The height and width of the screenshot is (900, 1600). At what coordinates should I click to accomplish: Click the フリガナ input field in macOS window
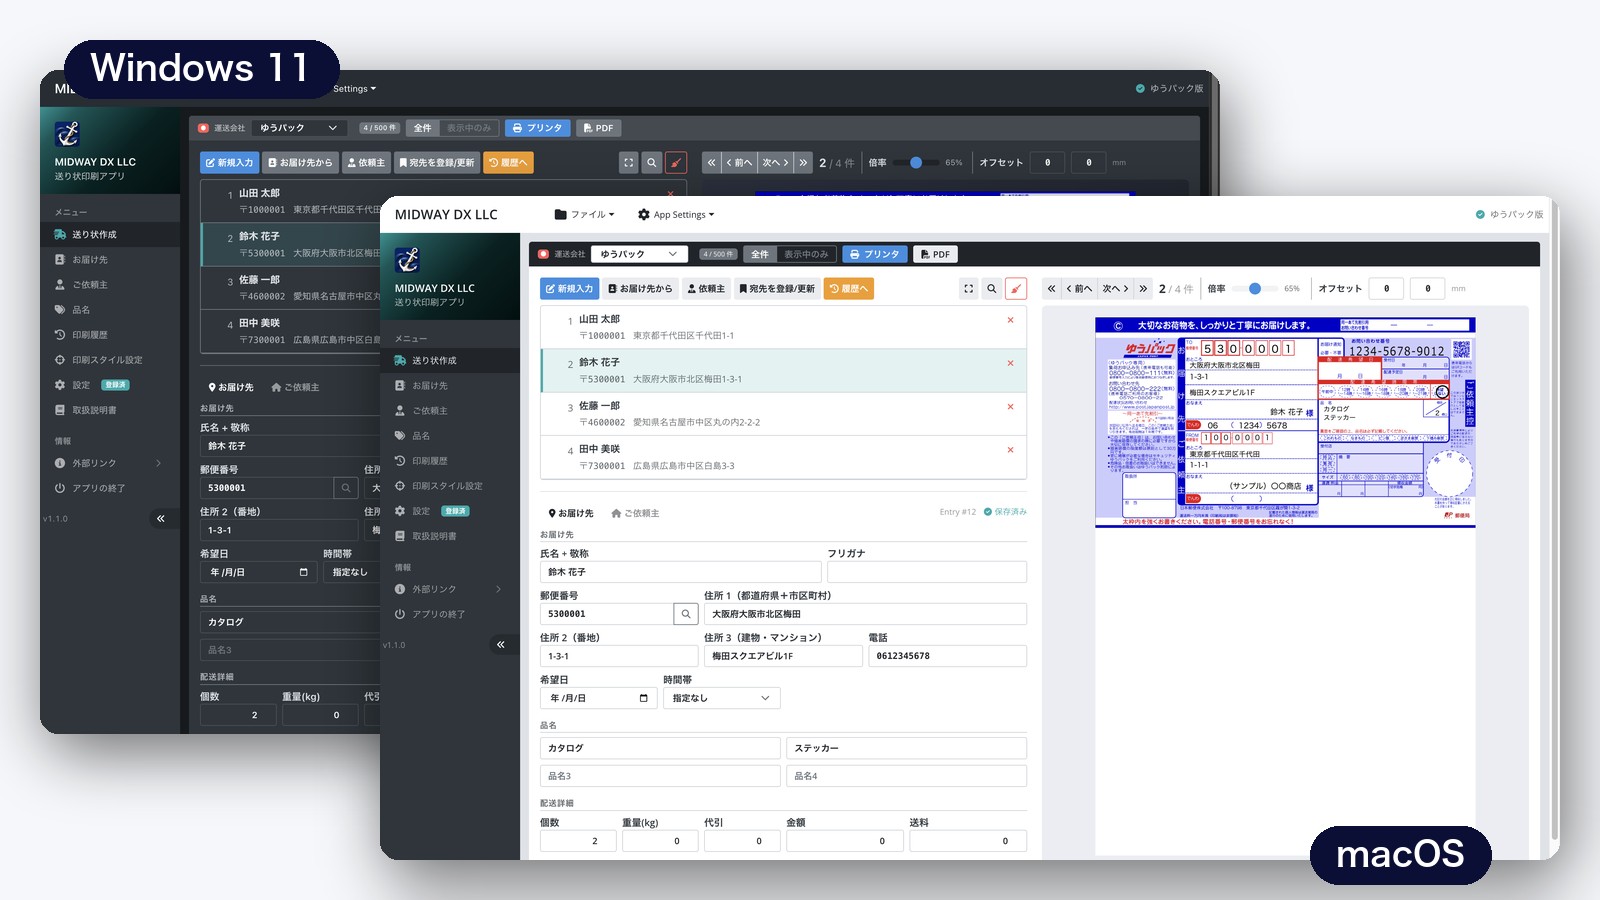pyautogui.click(x=927, y=572)
